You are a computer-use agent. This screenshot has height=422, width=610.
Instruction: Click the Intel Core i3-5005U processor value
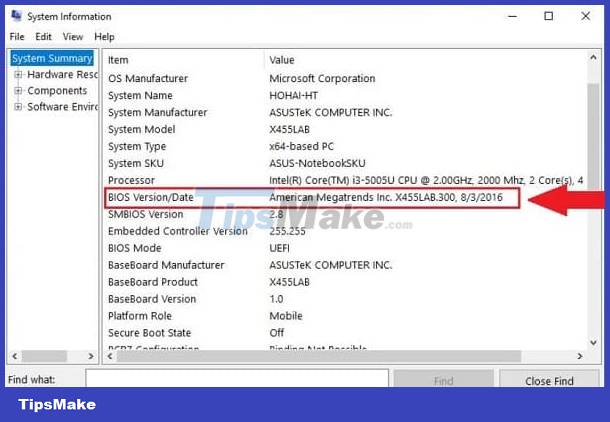tap(426, 180)
